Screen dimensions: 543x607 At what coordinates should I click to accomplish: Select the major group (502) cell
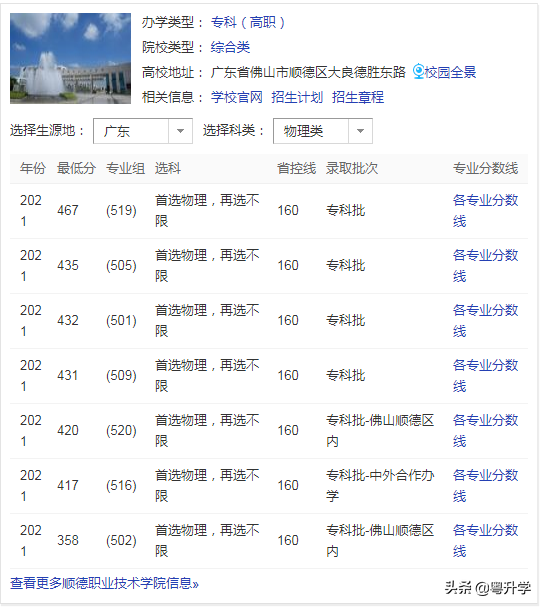point(121,540)
